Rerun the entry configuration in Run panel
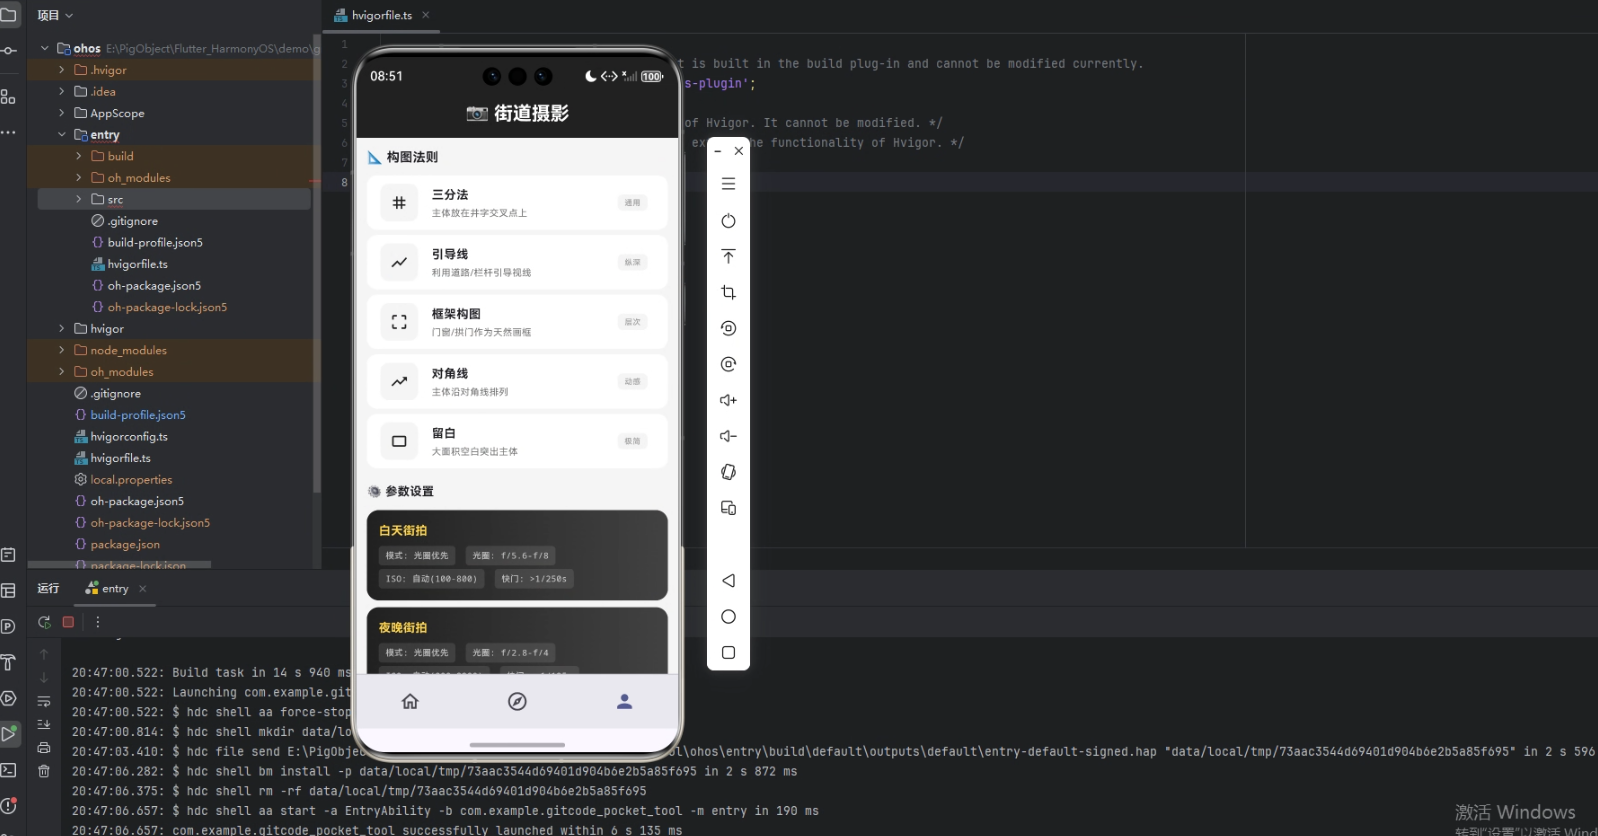Image resolution: width=1598 pixels, height=836 pixels. coord(44,622)
